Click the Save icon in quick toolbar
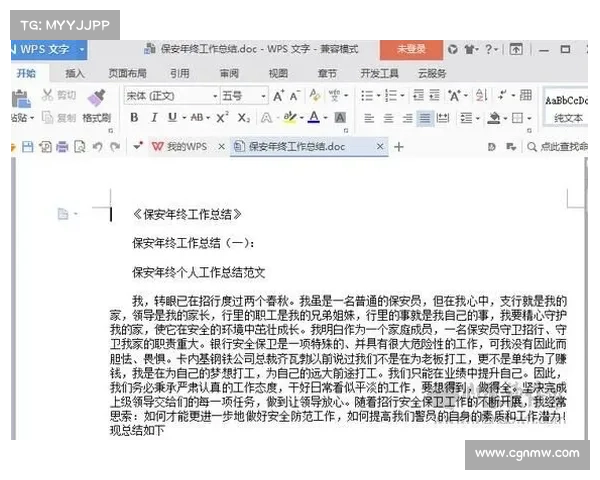 [x=28, y=147]
